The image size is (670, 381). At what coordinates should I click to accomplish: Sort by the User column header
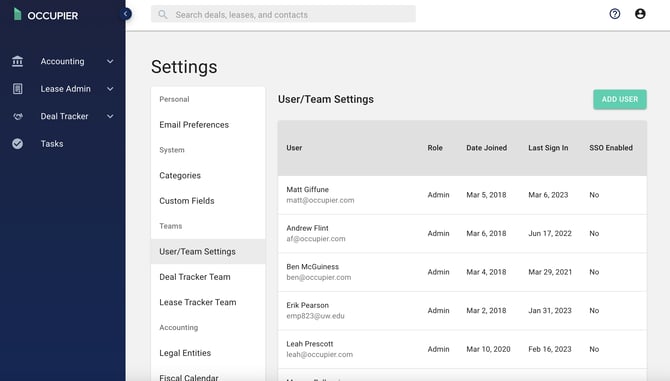[x=294, y=148]
